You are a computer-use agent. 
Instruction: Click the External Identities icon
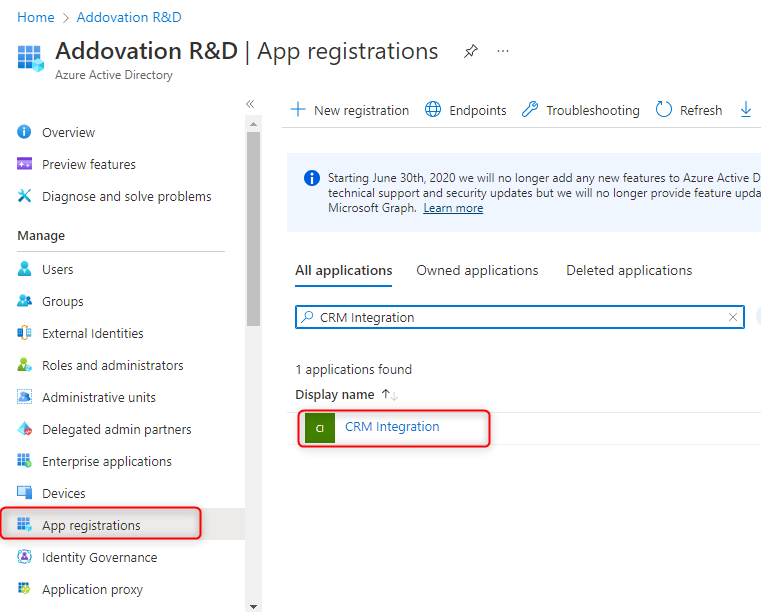coord(24,333)
